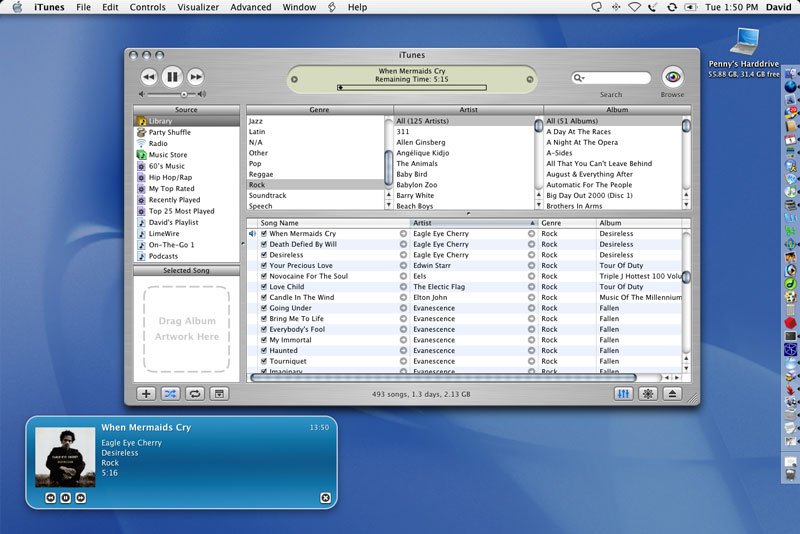Uncheck Bring Me To Life
Image resolution: width=800 pixels, height=534 pixels.
(x=264, y=319)
